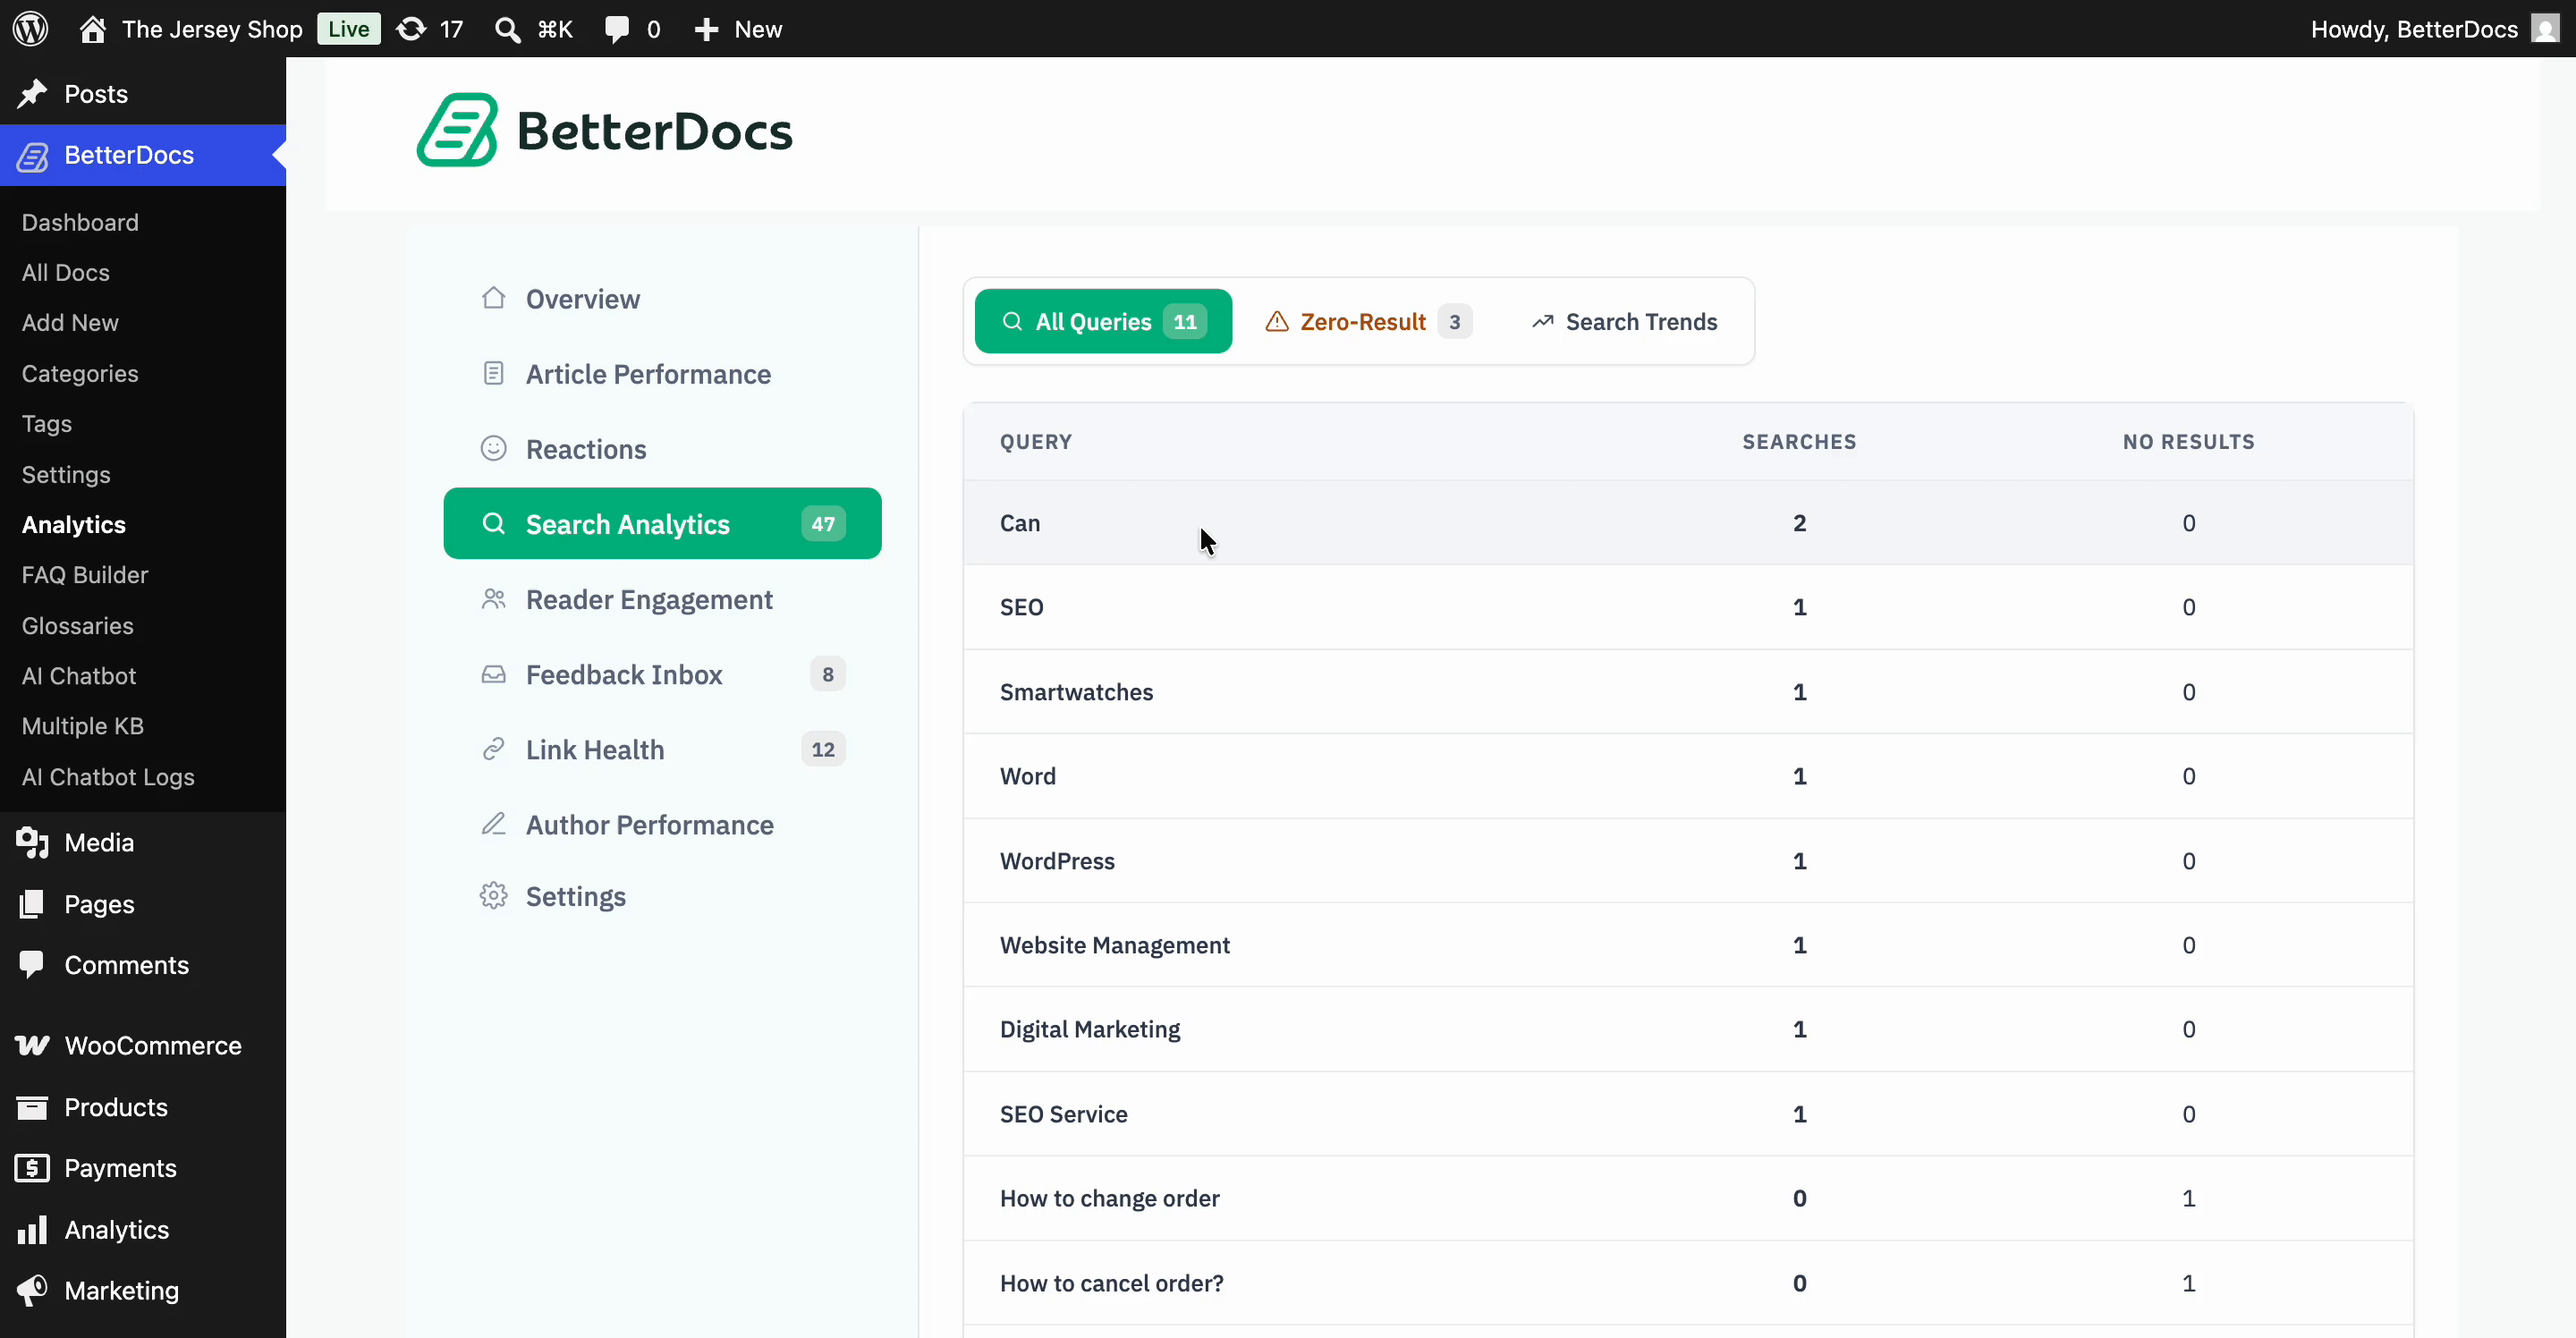Open Multiple KB submenu item
Screen dimensions: 2576x1338
pos(83,725)
